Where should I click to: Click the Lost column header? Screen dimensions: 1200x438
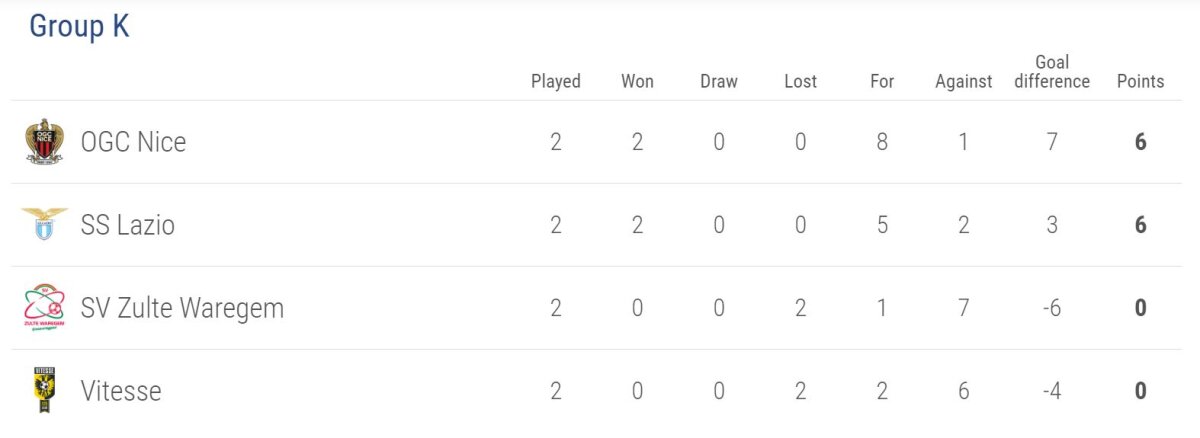point(800,81)
